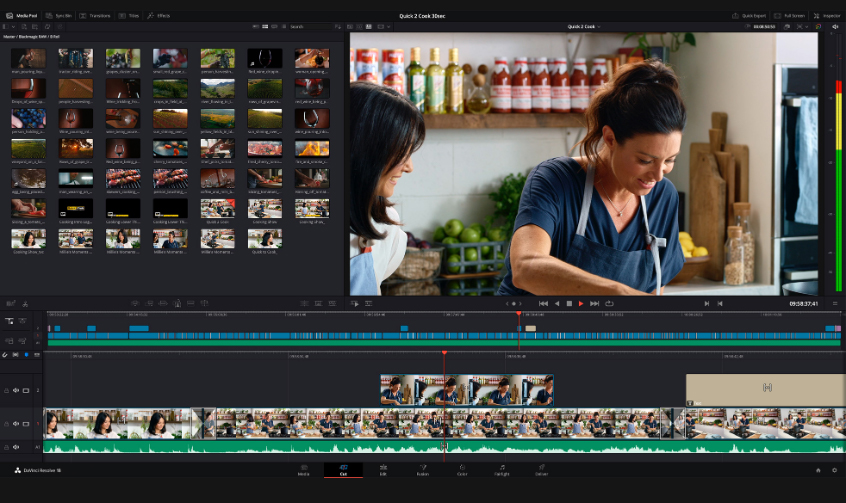Switch to the Deliver page
Screen dimensions: 846x503
pos(541,470)
